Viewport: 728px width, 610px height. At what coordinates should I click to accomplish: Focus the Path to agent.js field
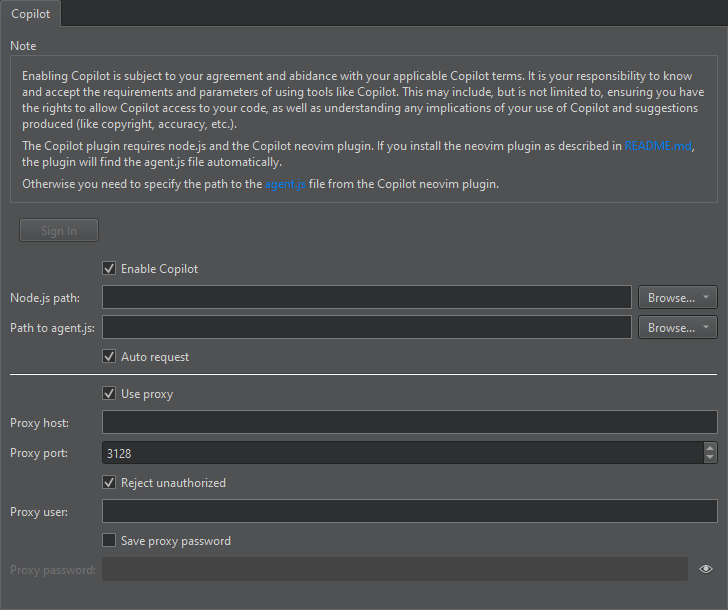[x=366, y=328]
